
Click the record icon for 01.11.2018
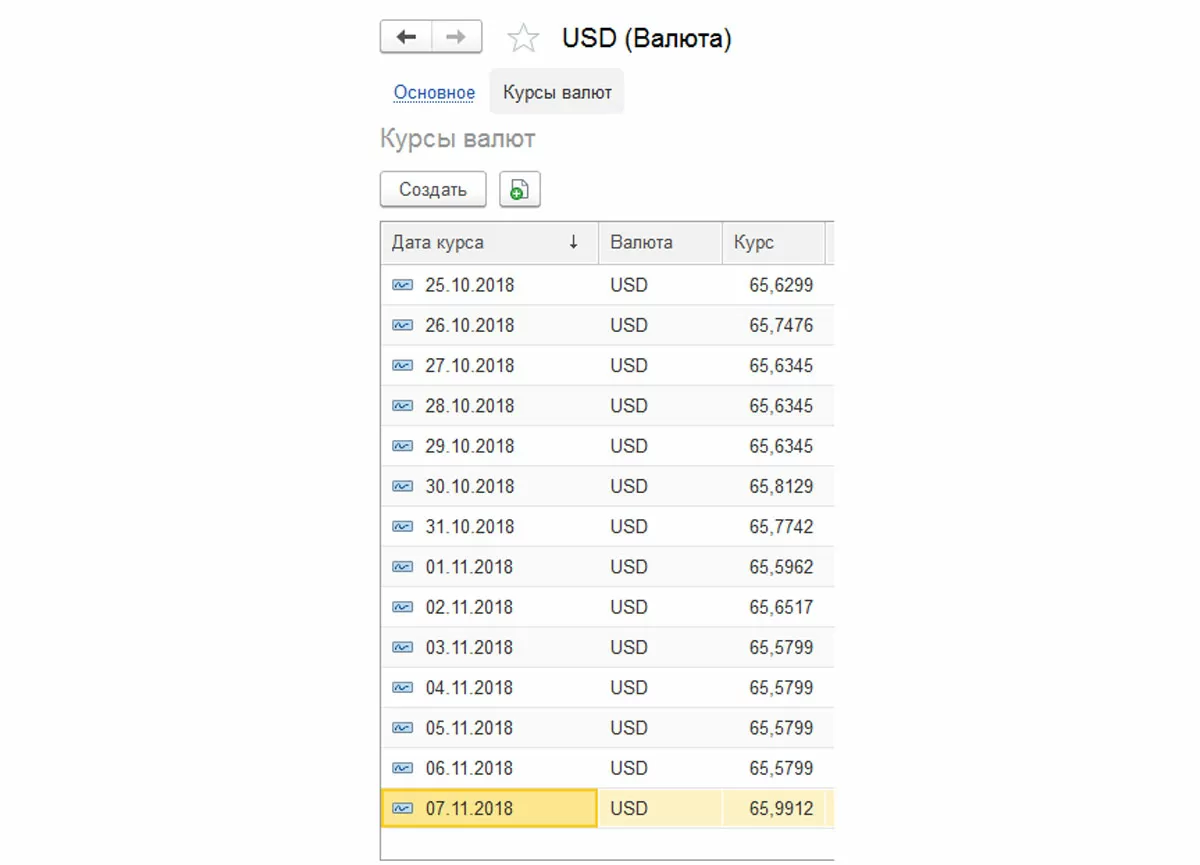click(x=402, y=567)
